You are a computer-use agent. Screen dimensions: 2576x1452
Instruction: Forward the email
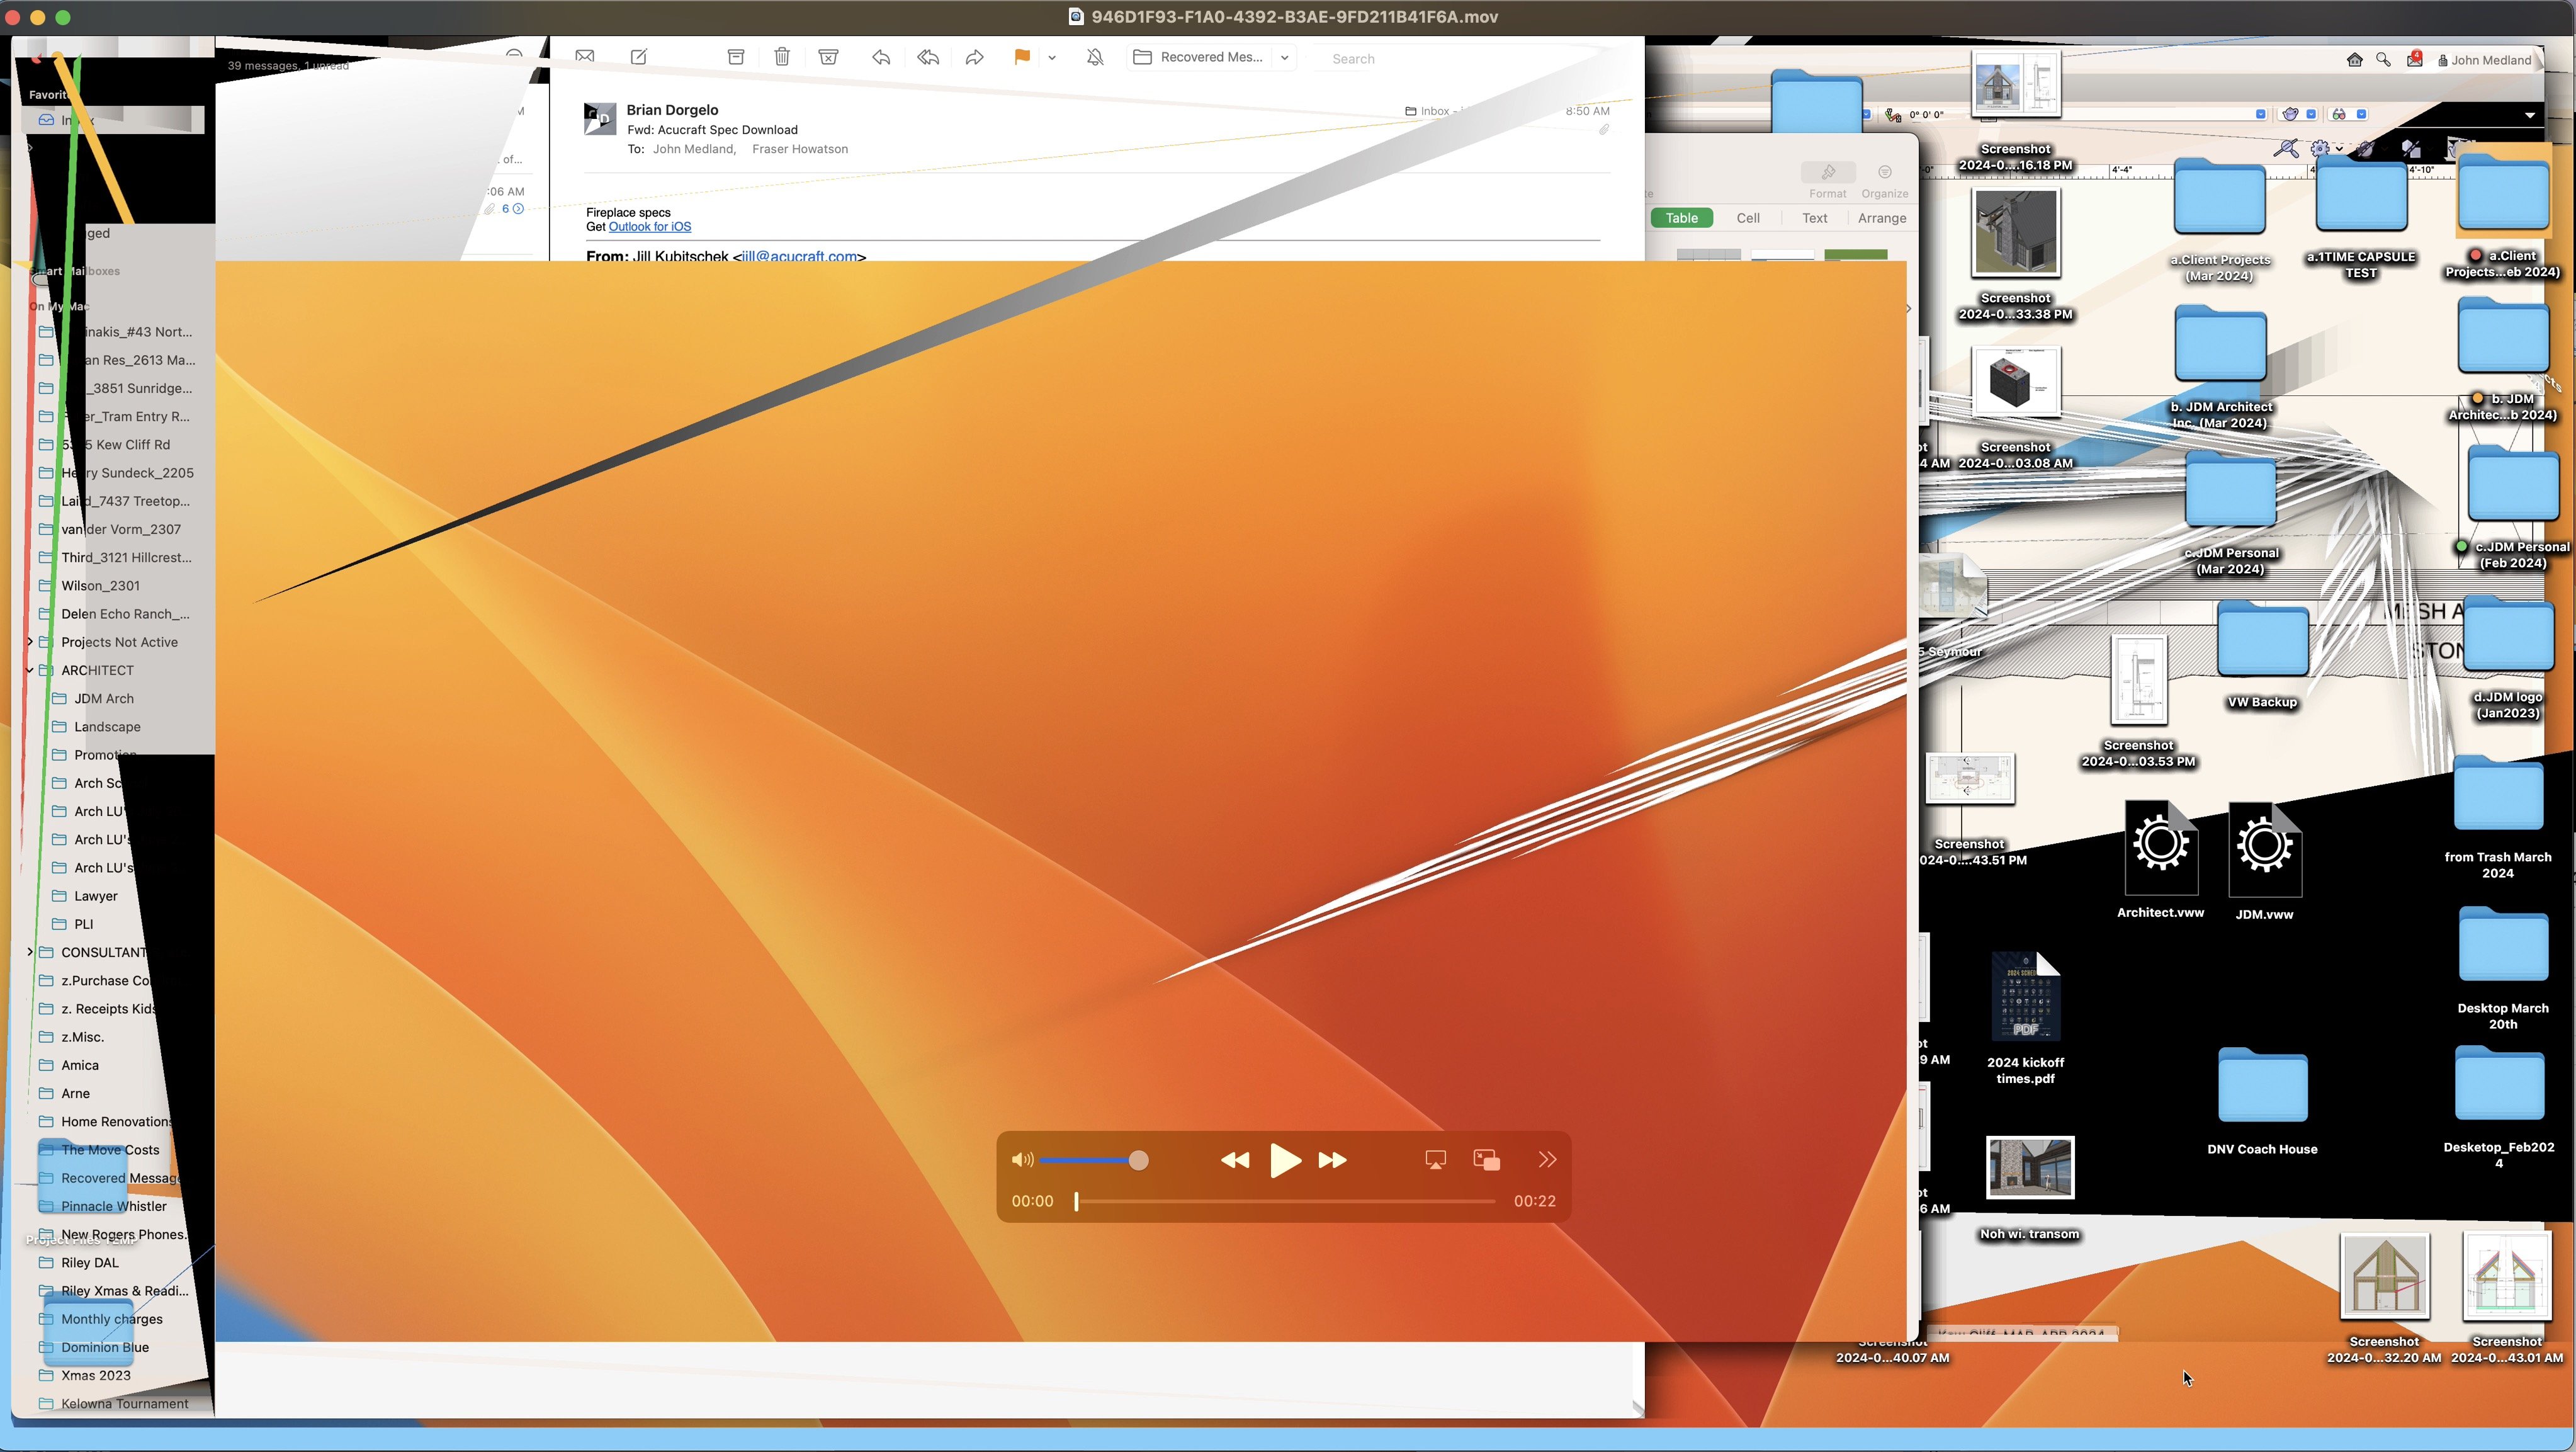coord(974,57)
